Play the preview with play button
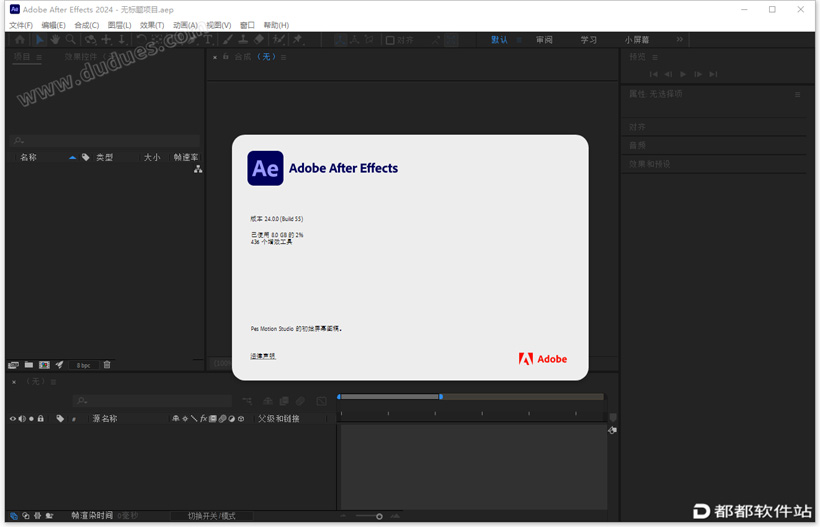The width and height of the screenshot is (820, 527). 683,74
